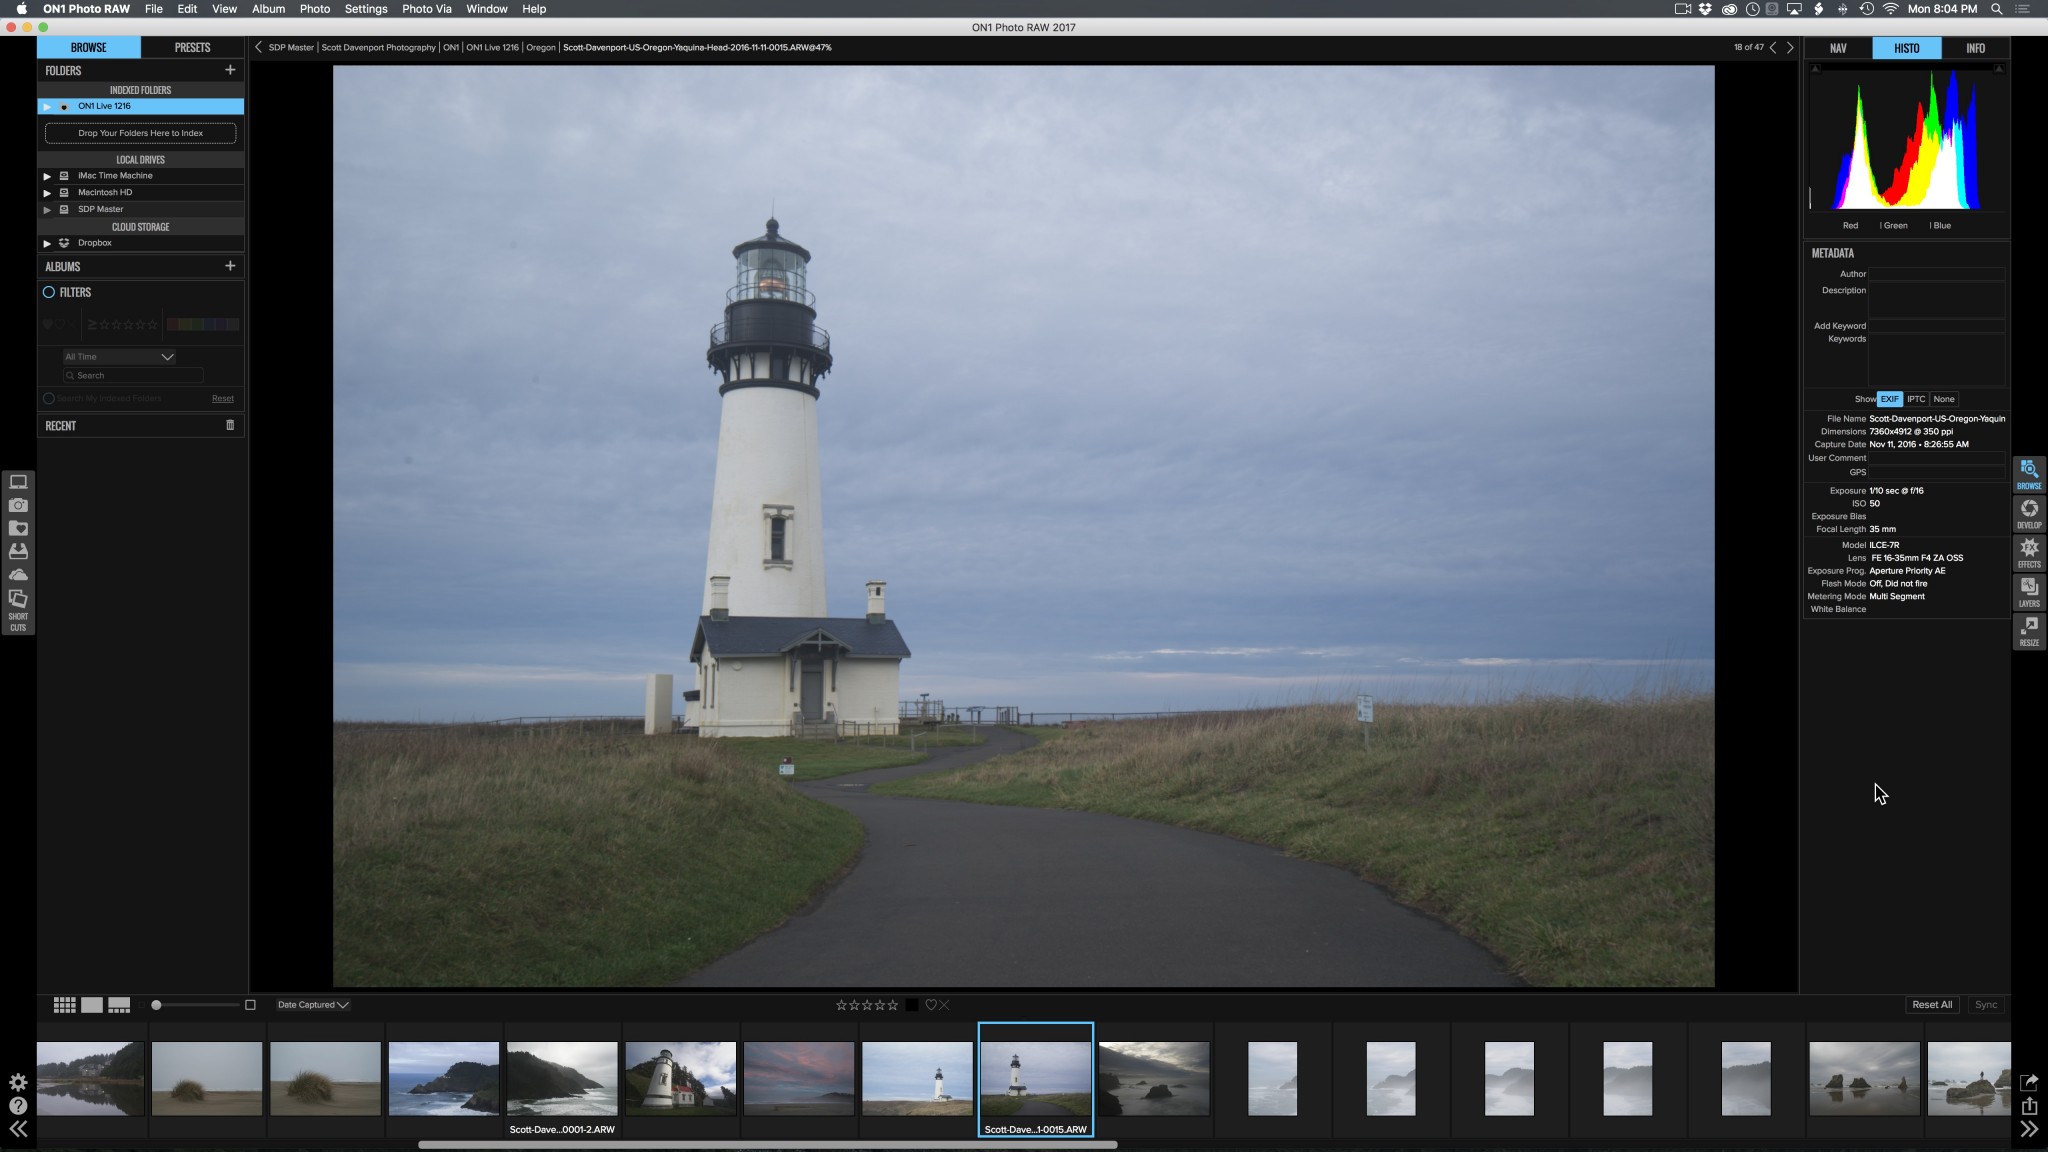Viewport: 2048px width, 1152px height.
Task: Click the favorites folder shortcut icon
Action: pyautogui.click(x=18, y=528)
